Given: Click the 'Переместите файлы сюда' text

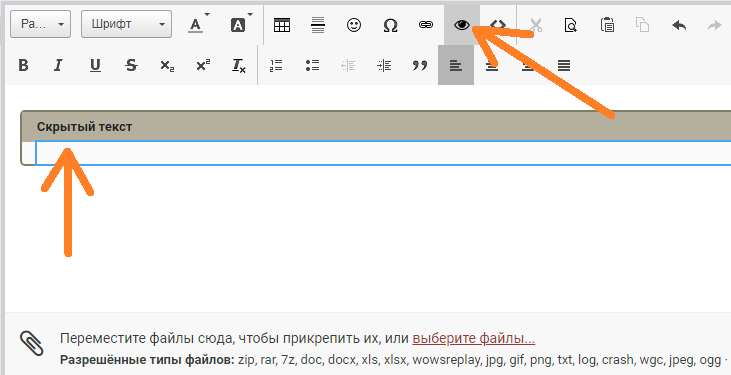Looking at the screenshot, I should point(147,338).
